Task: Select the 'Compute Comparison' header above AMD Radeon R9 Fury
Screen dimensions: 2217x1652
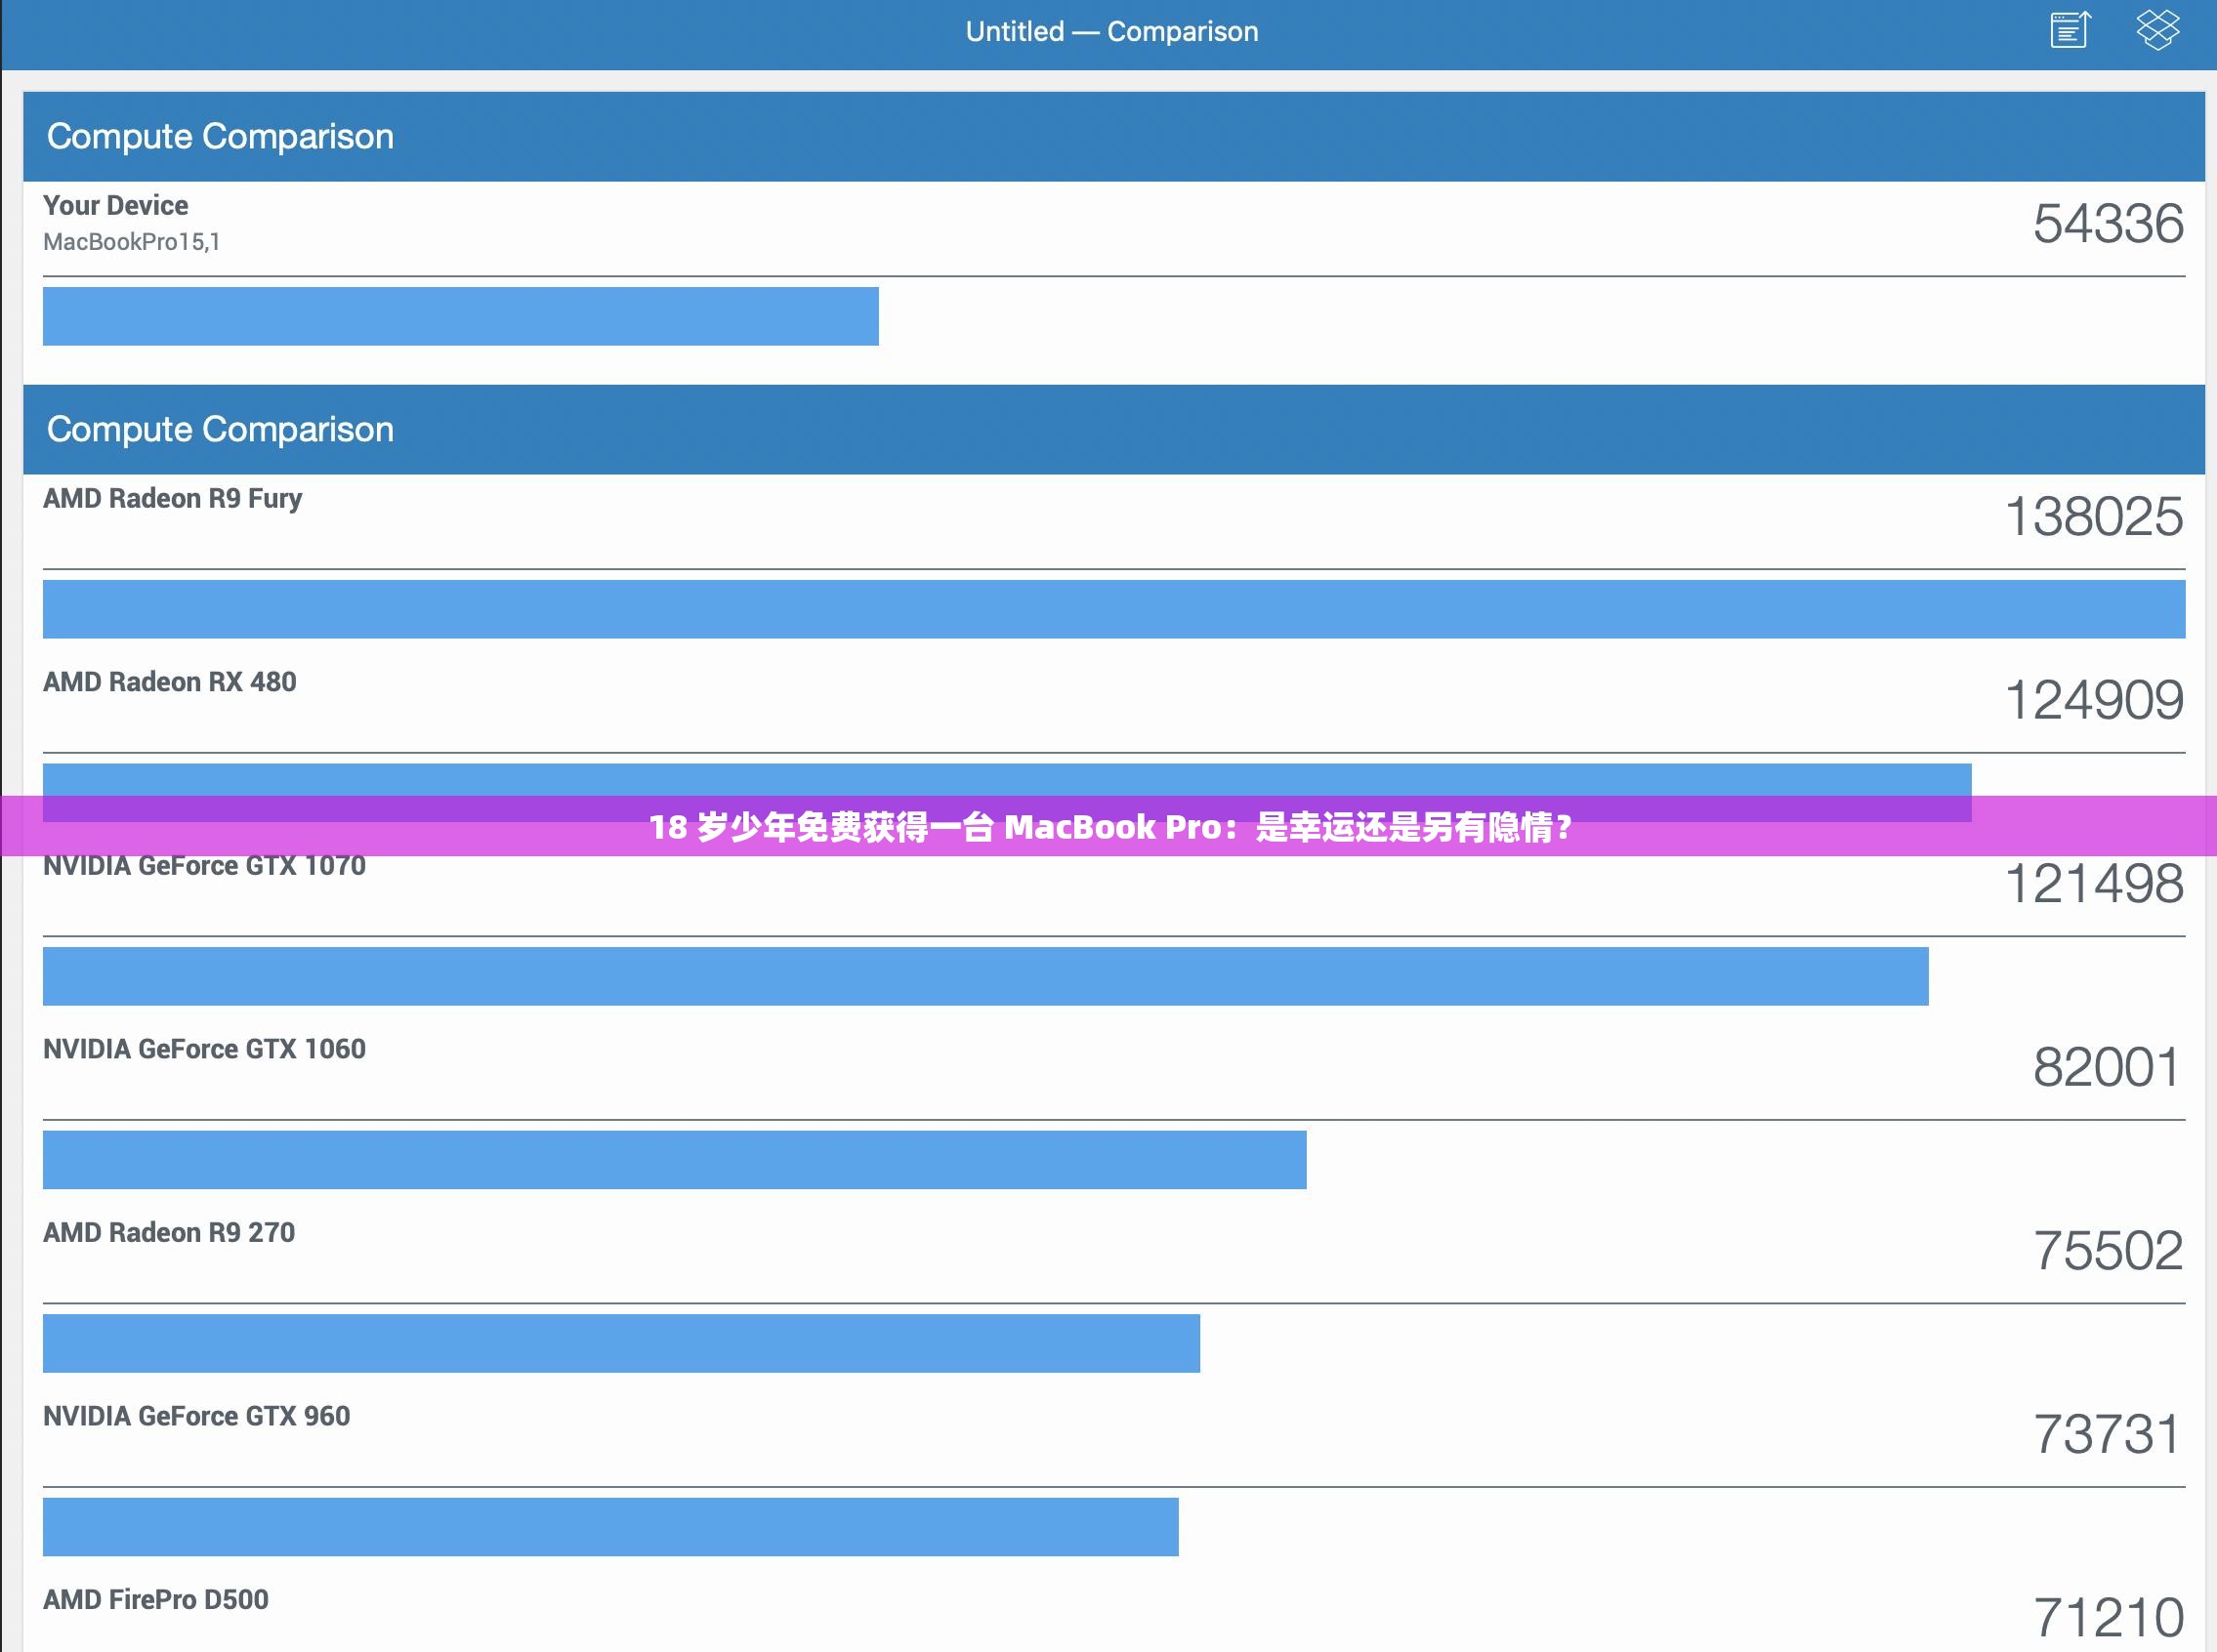Action: pos(1114,429)
